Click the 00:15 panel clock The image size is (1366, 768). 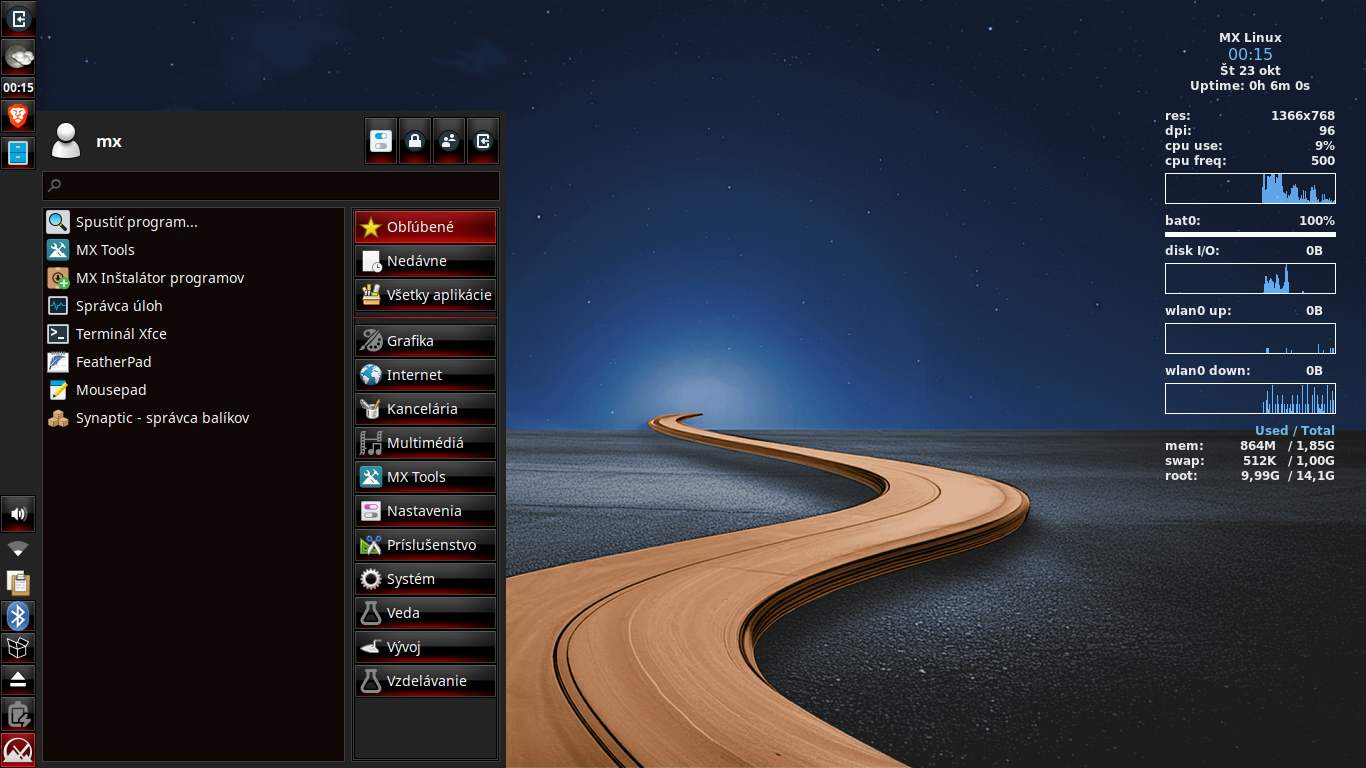click(x=18, y=87)
